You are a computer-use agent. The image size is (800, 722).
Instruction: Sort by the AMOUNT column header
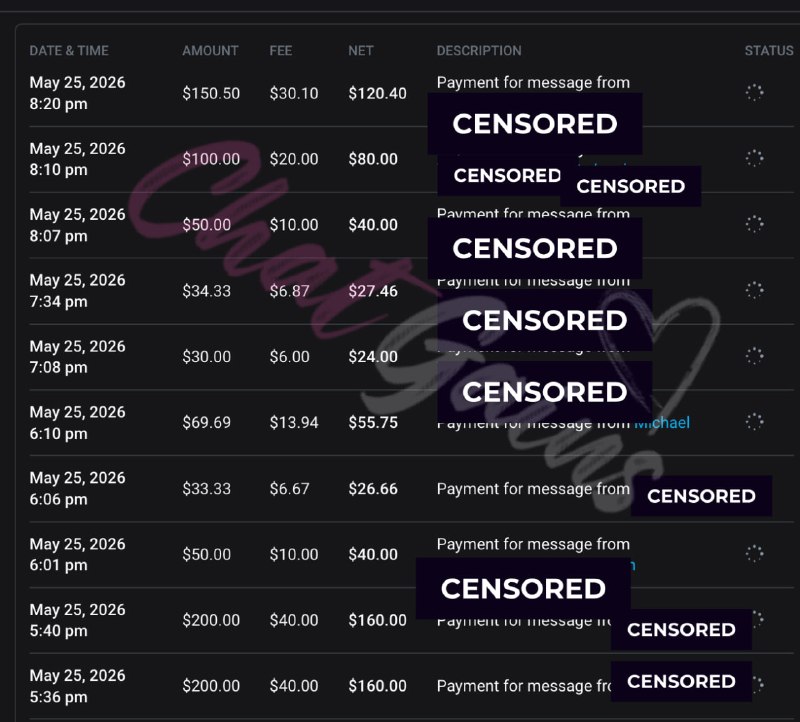tap(210, 51)
